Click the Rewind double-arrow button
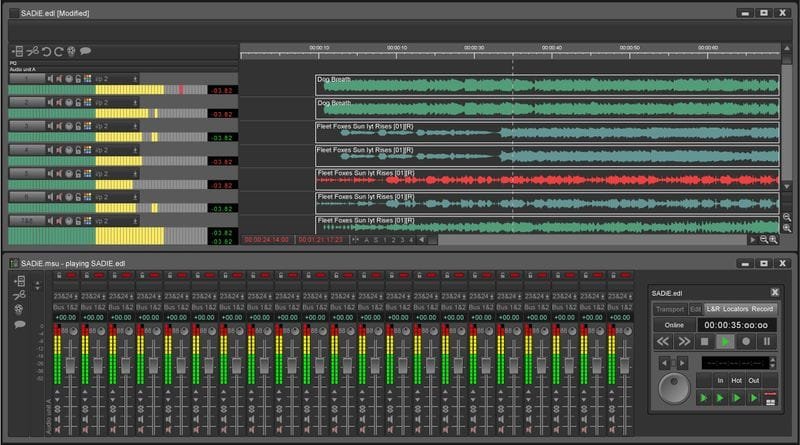The height and width of the screenshot is (445, 800). [663, 342]
